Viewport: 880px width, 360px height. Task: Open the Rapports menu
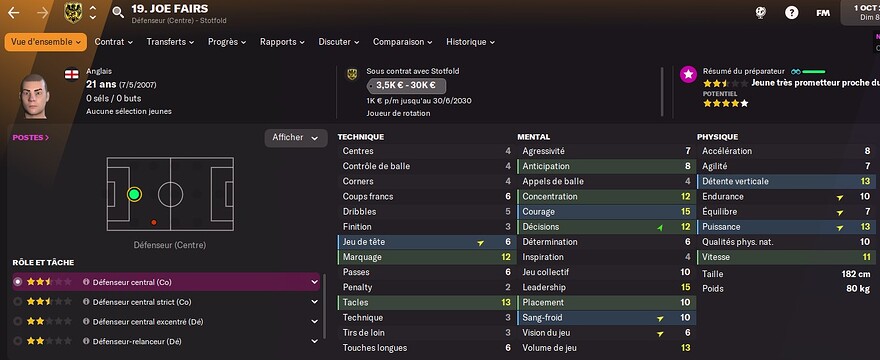pos(282,42)
